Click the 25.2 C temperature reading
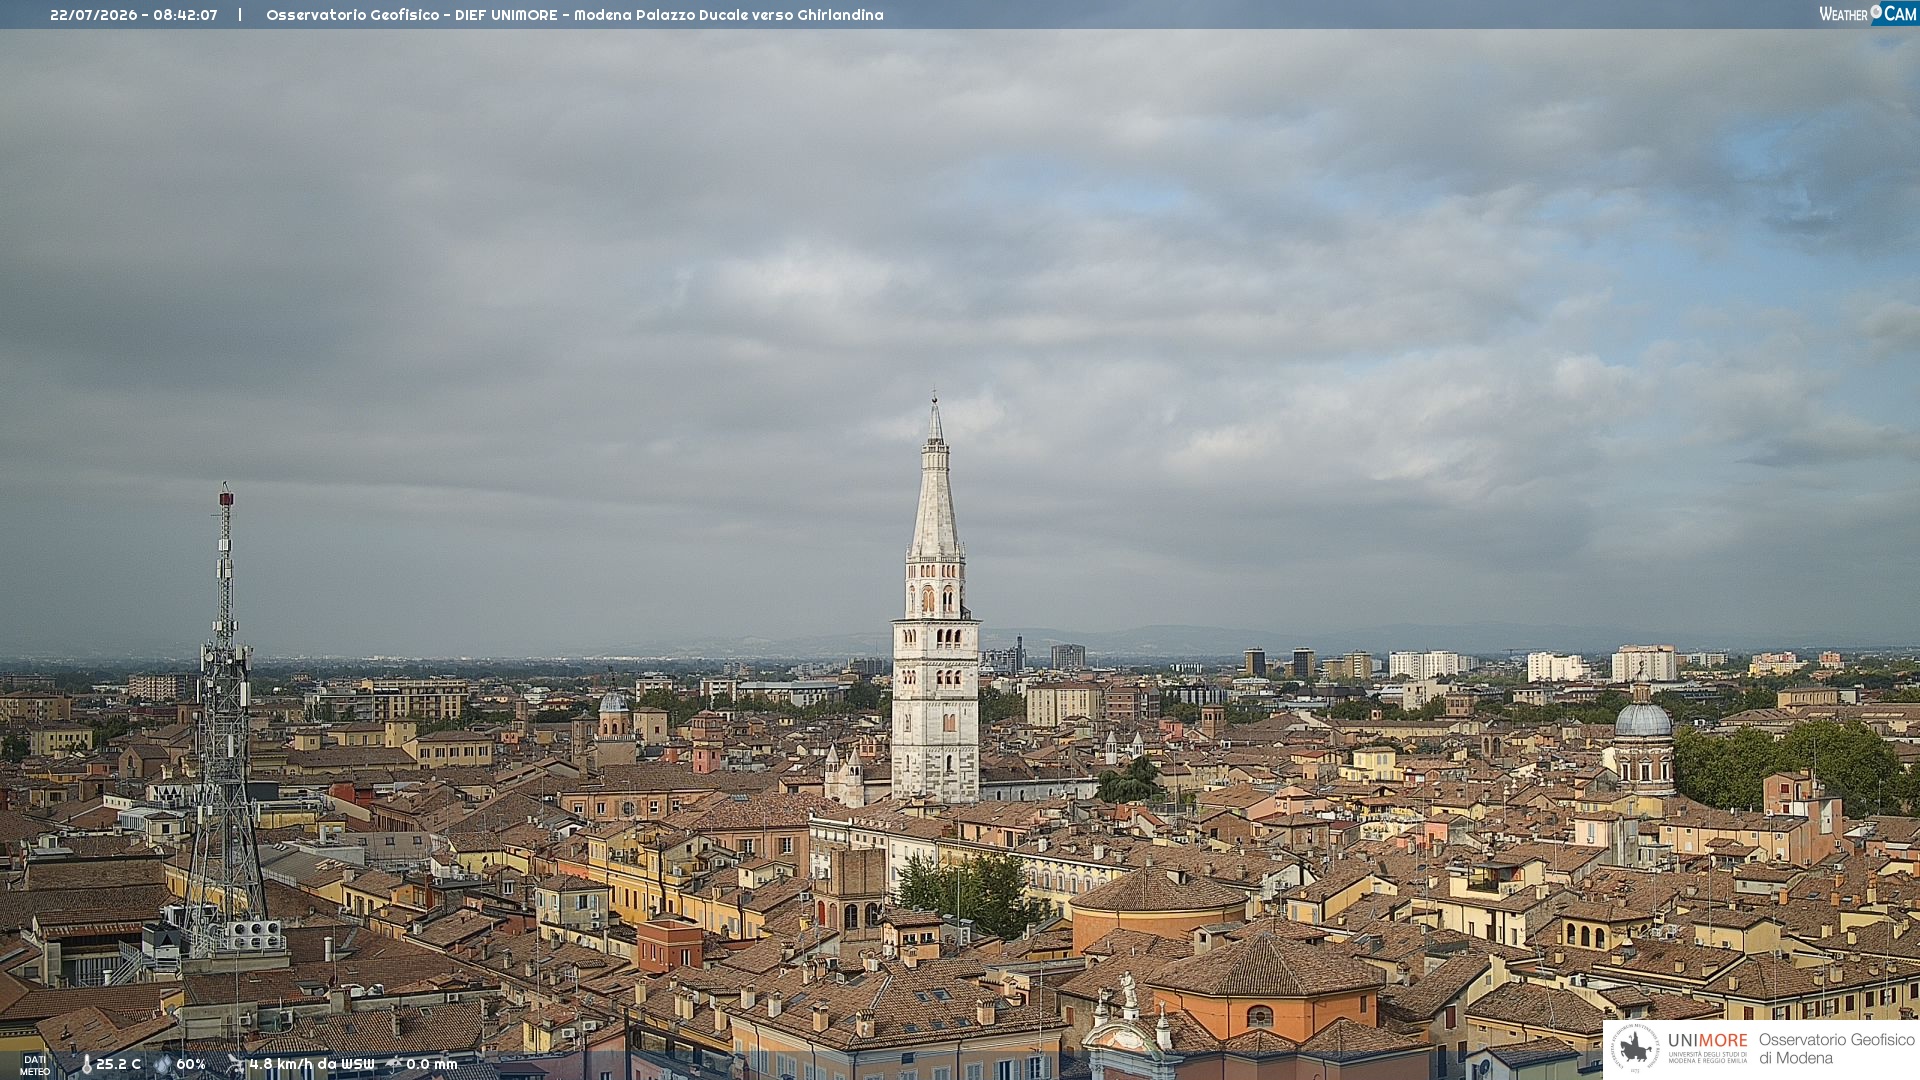Image resolution: width=1920 pixels, height=1080 pixels. tap(119, 1064)
